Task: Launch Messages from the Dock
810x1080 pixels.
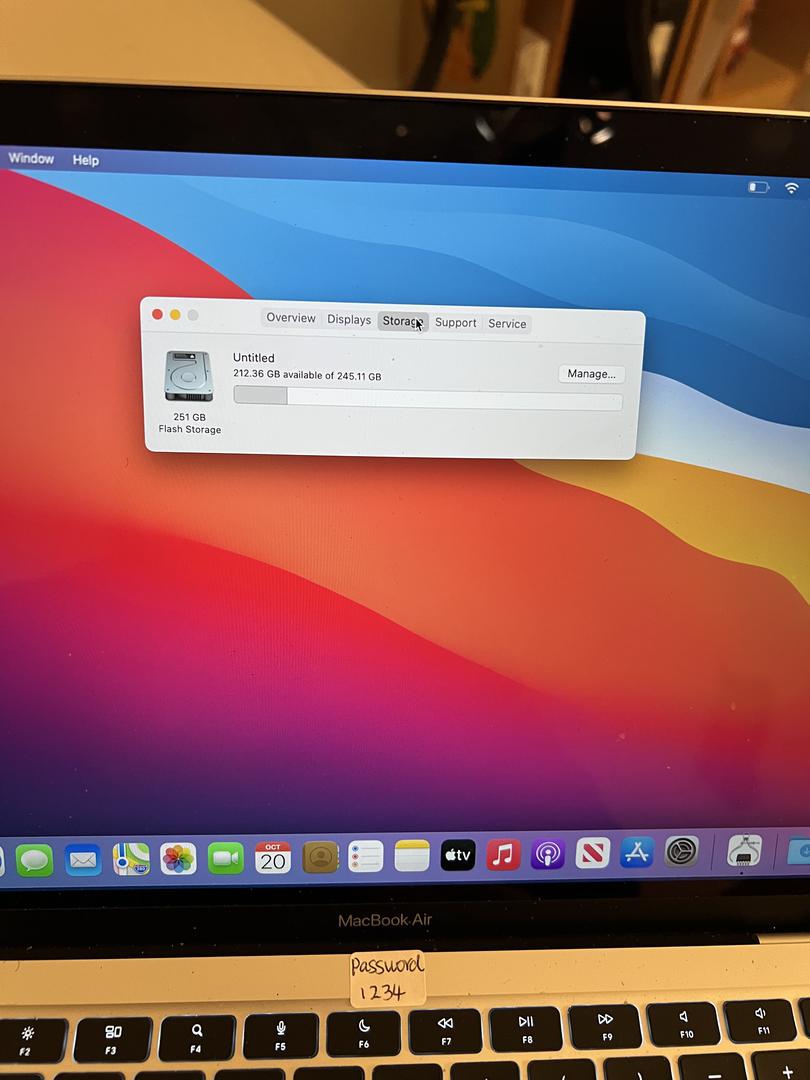Action: point(34,860)
